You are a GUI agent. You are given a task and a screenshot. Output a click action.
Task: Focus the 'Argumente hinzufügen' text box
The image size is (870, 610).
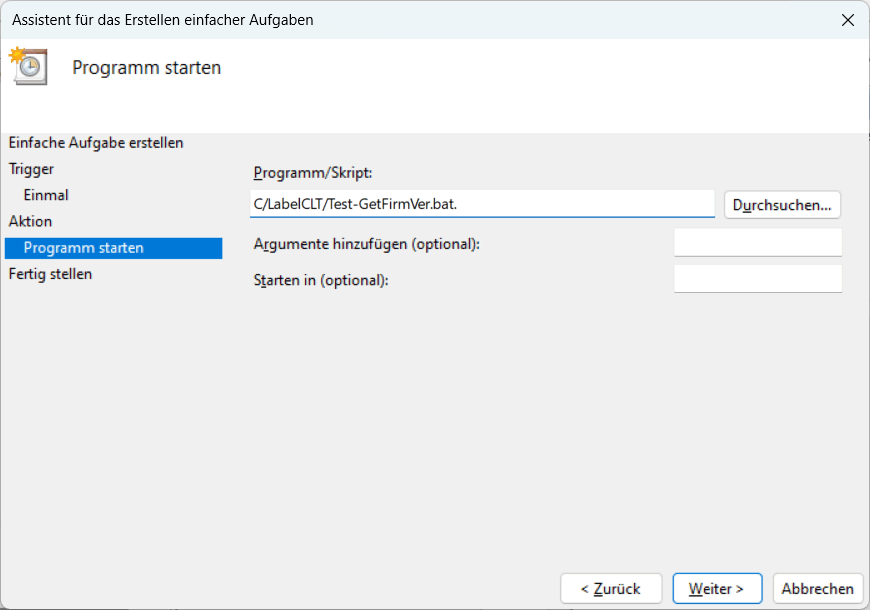[757, 243]
